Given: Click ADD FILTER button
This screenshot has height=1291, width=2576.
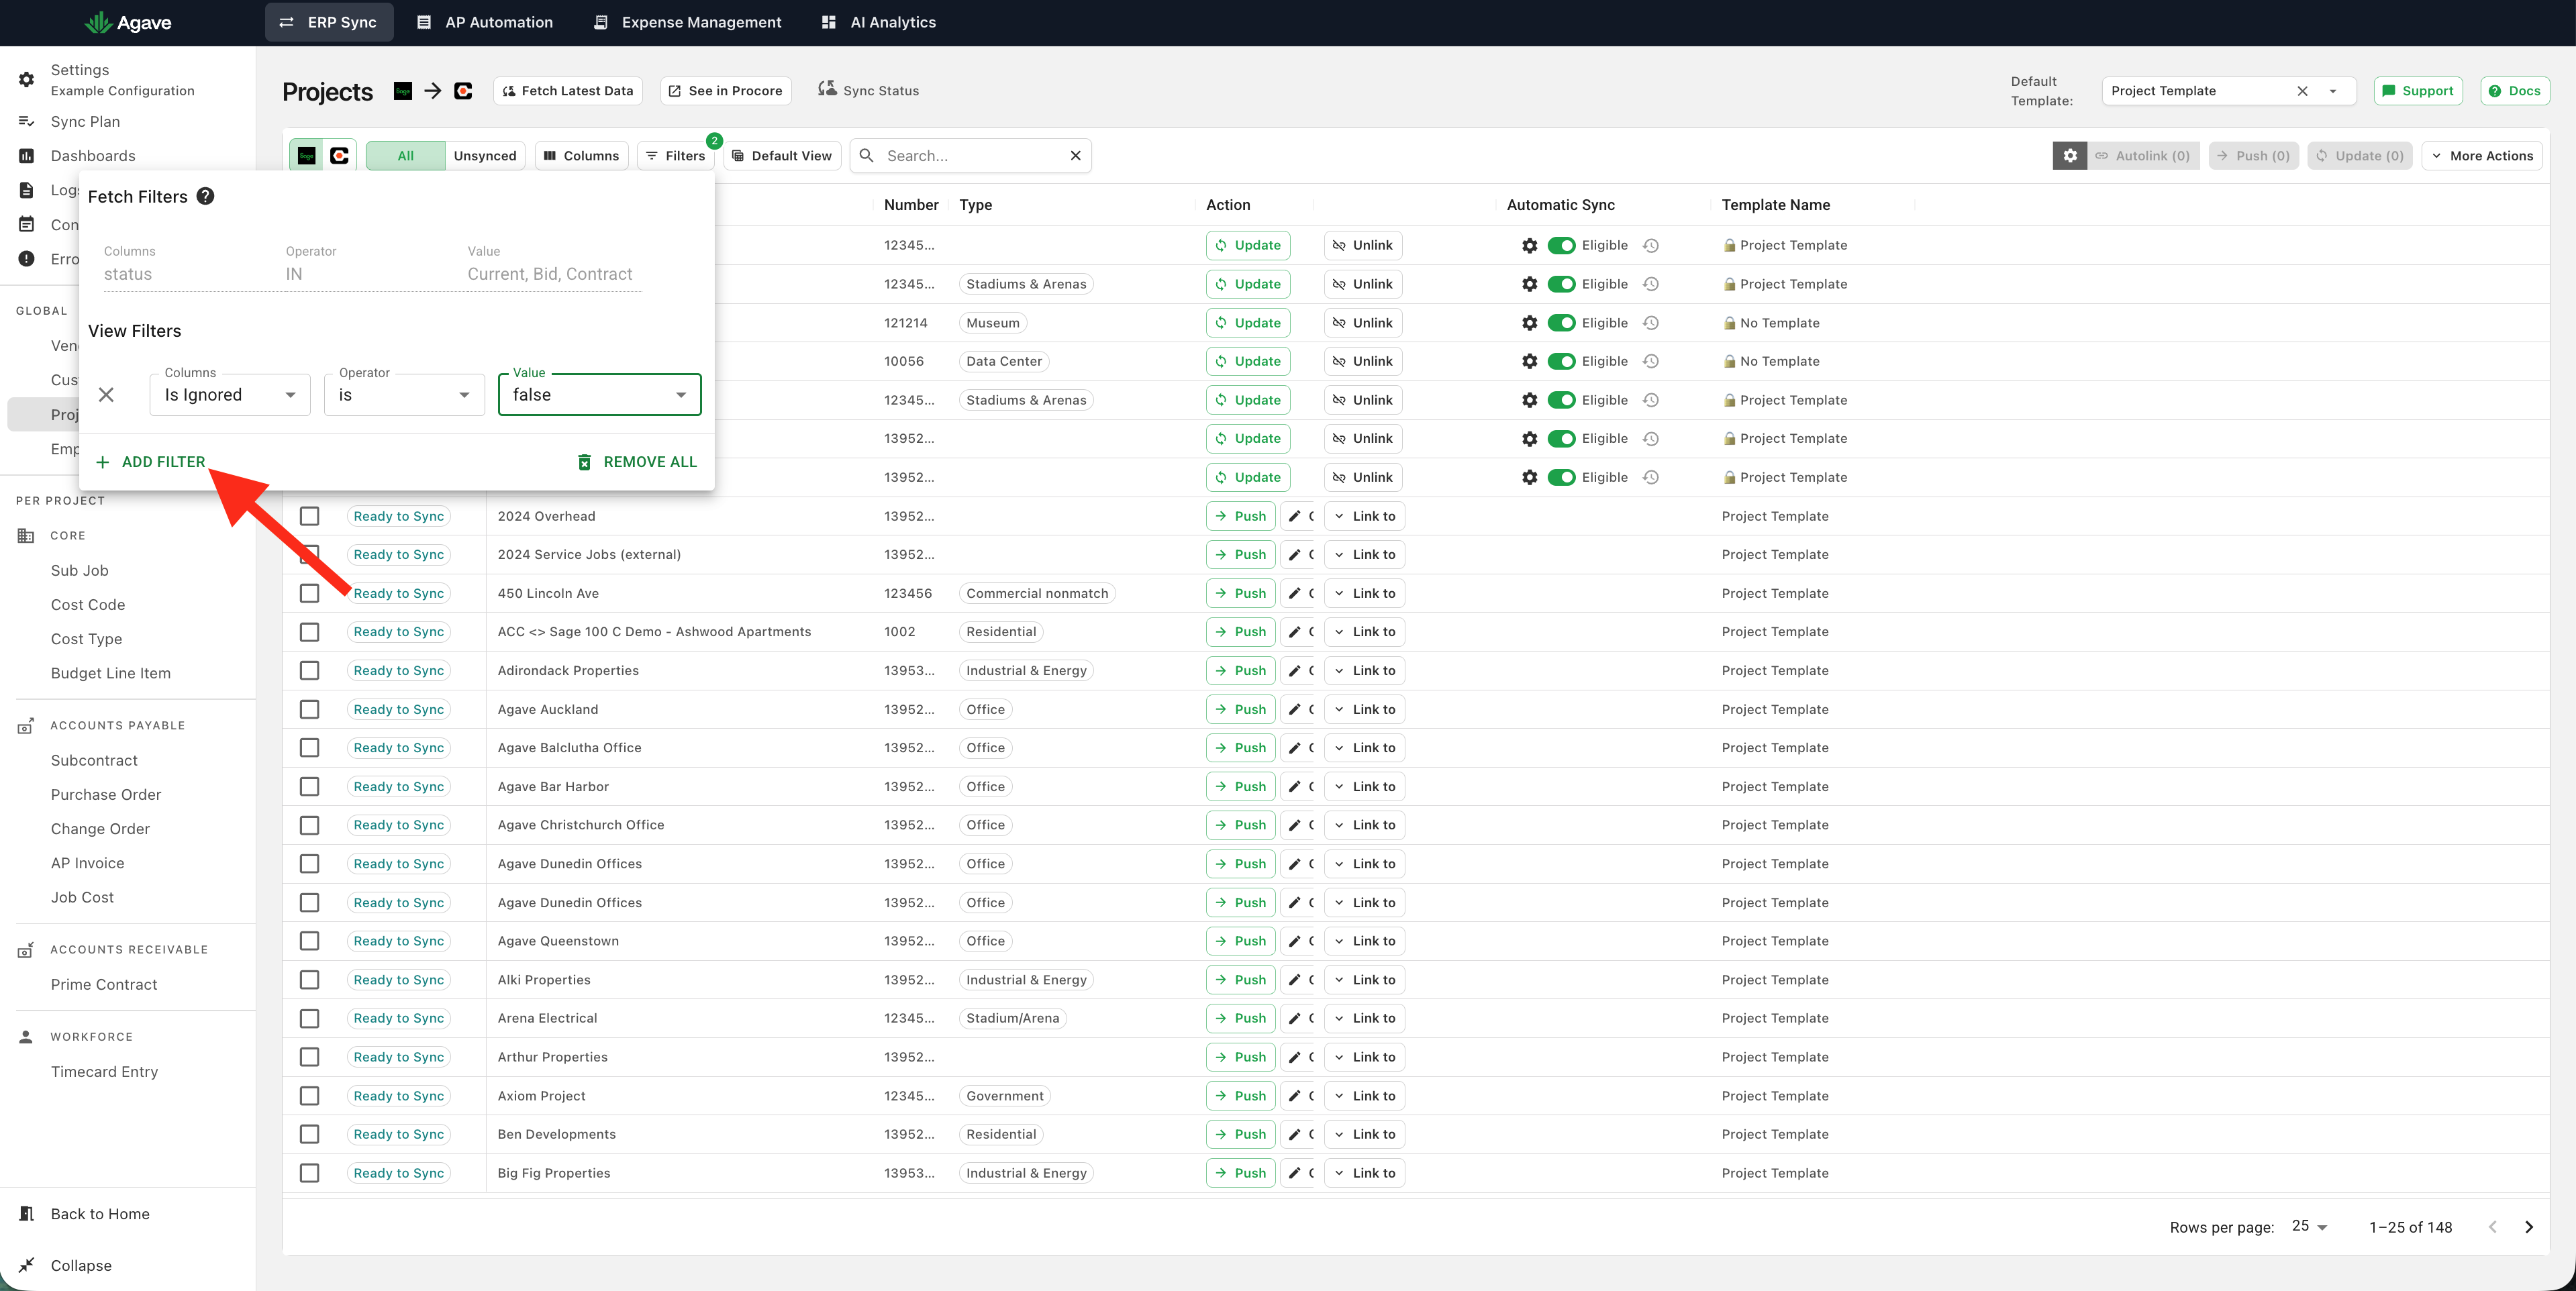Looking at the screenshot, I should click(150, 462).
